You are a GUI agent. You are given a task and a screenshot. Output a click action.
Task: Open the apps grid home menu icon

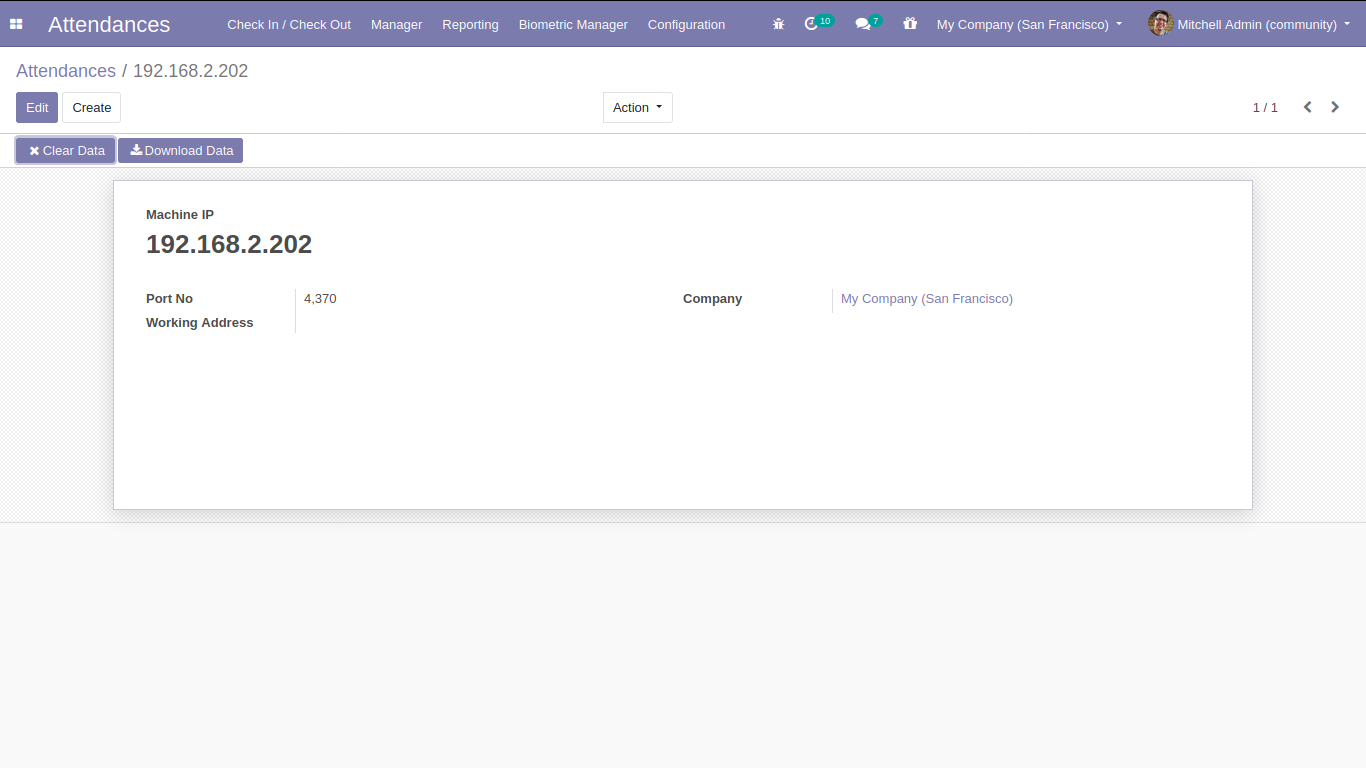pos(16,24)
